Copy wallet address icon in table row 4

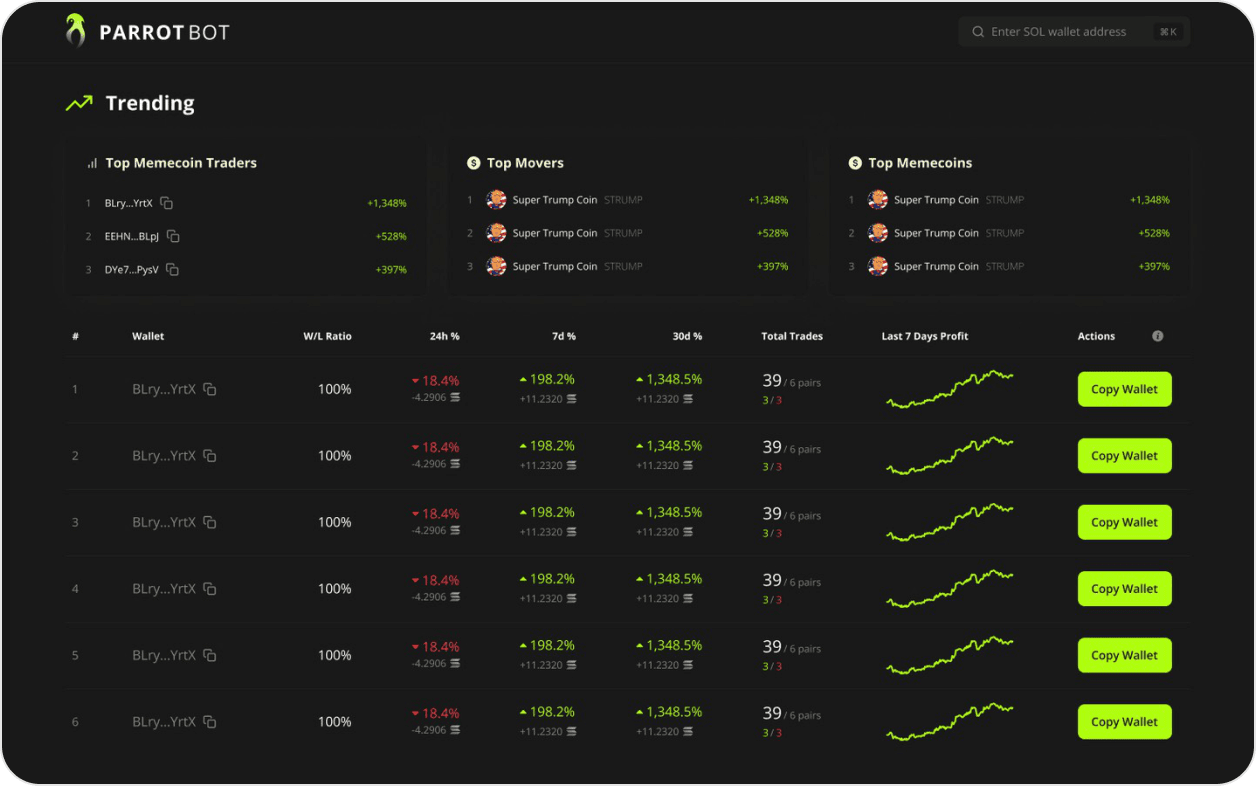(210, 589)
